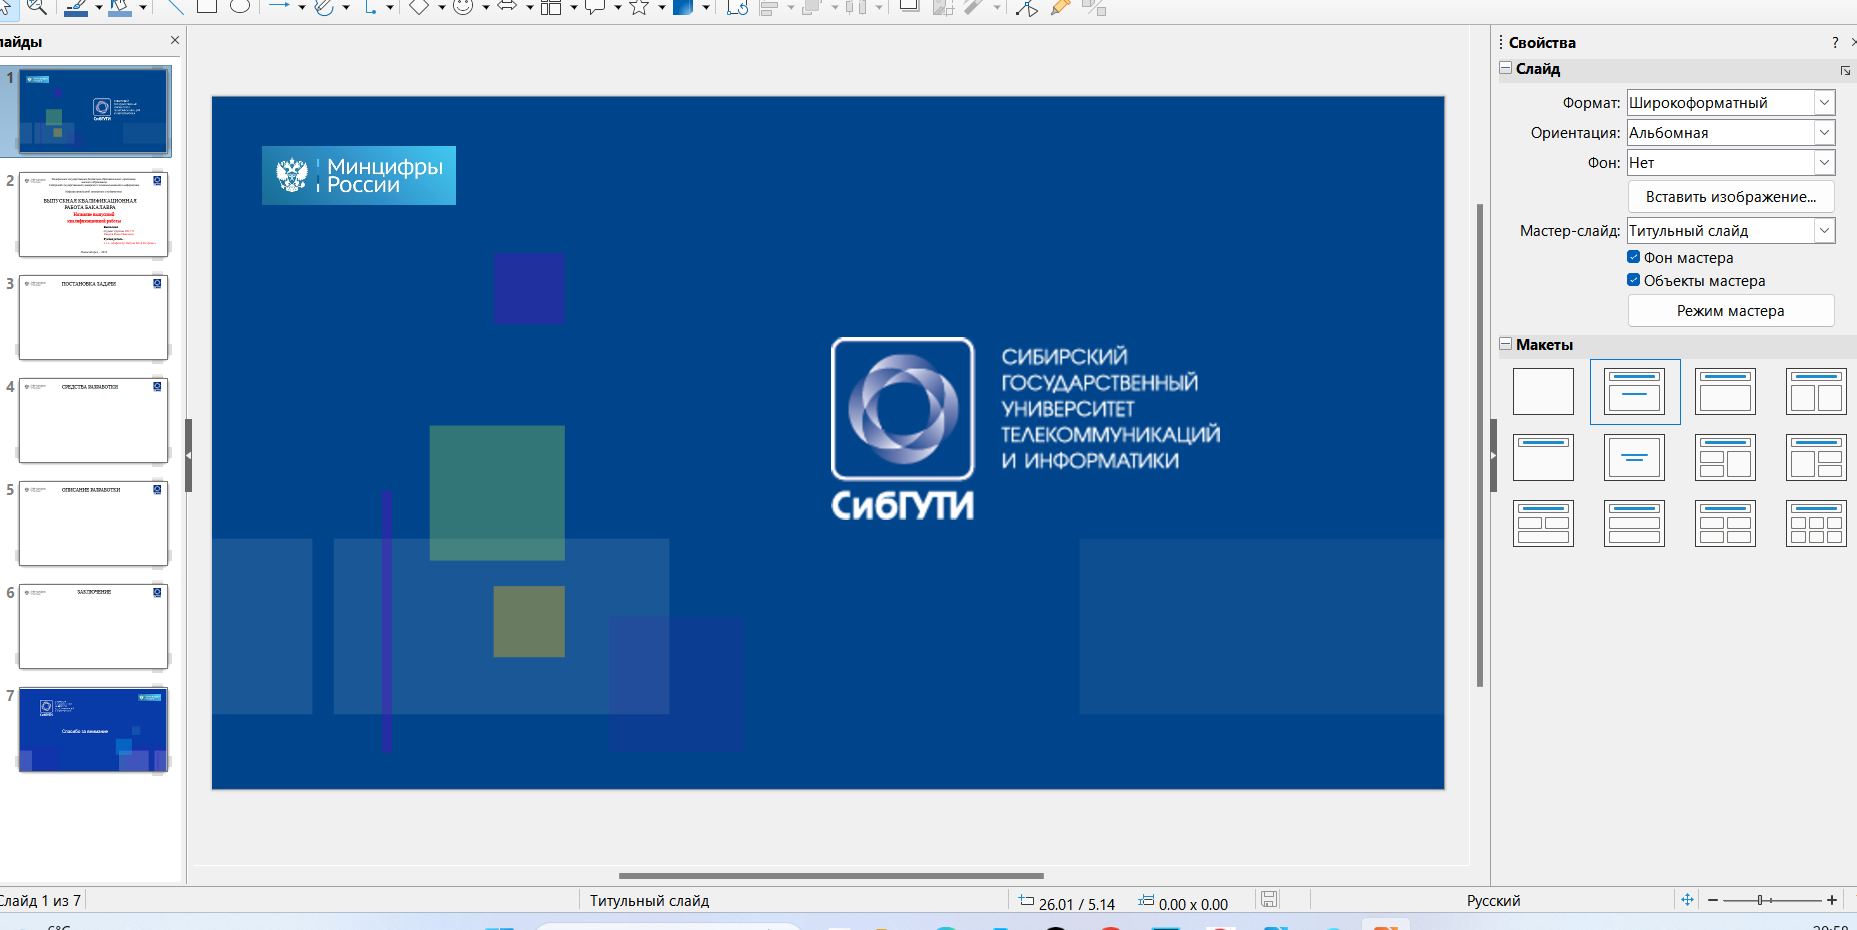
Task: Select slide 2 thumbnail
Action: (x=93, y=214)
